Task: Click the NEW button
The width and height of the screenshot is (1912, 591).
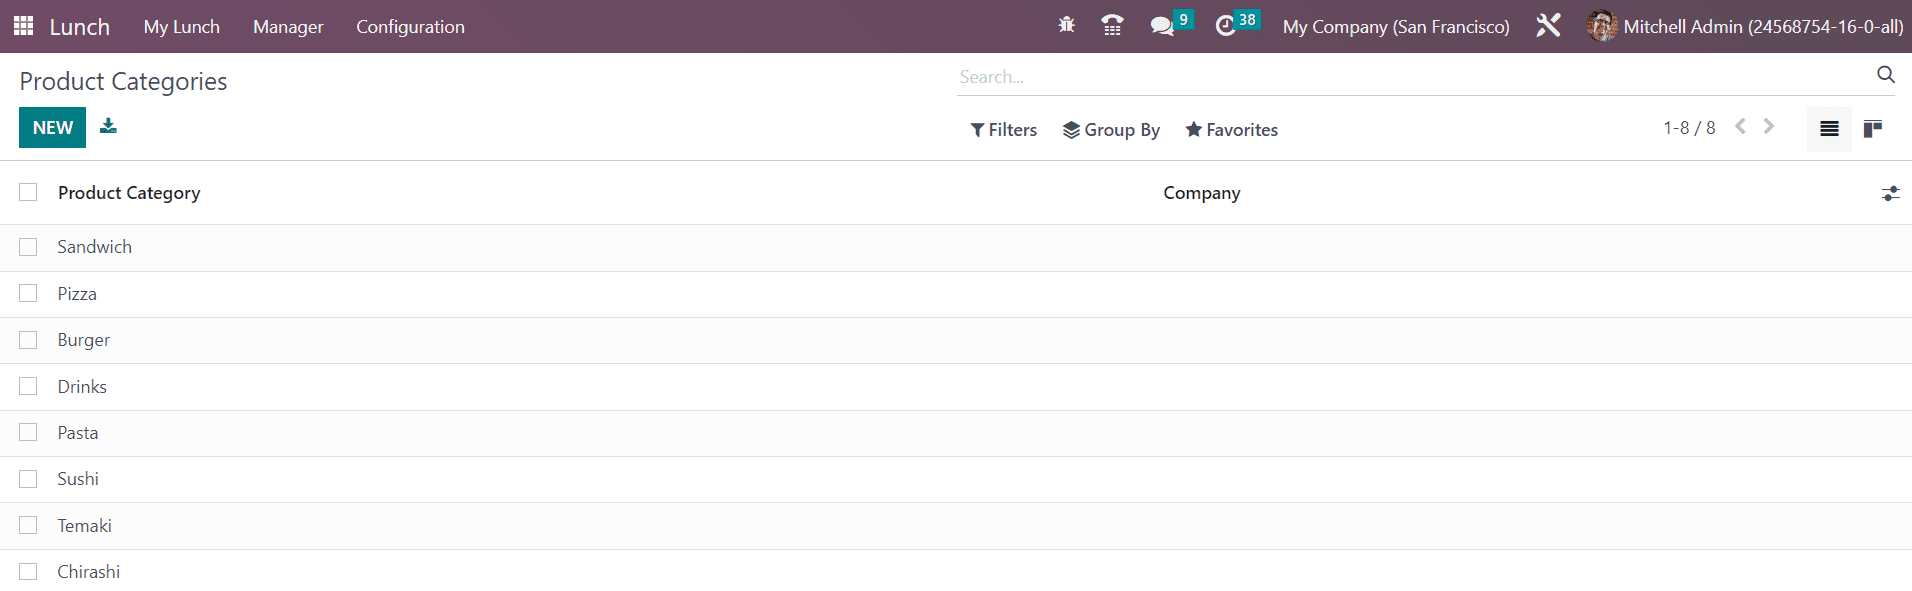Action: [x=52, y=128]
